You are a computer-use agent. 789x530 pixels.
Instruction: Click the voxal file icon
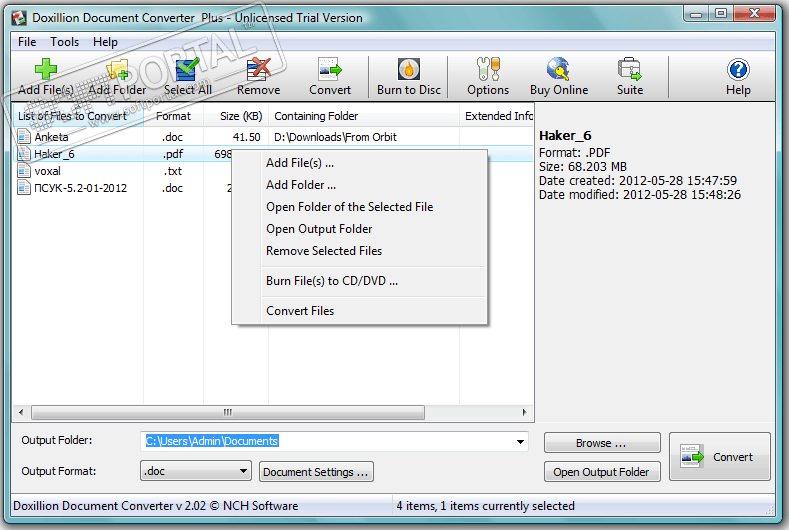click(x=24, y=171)
